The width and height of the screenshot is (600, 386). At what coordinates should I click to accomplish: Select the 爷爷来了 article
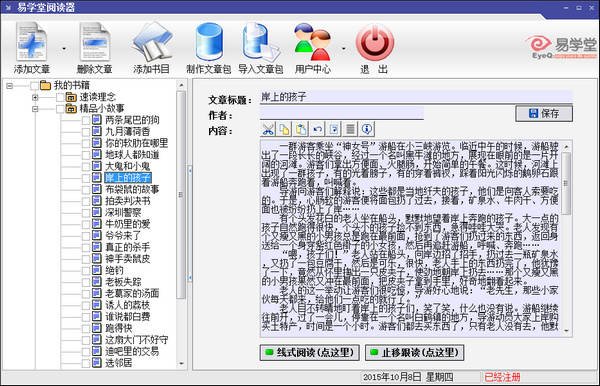[123, 236]
